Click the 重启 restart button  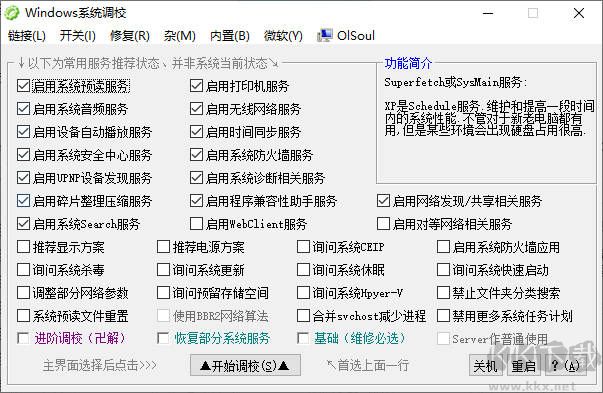pos(524,365)
